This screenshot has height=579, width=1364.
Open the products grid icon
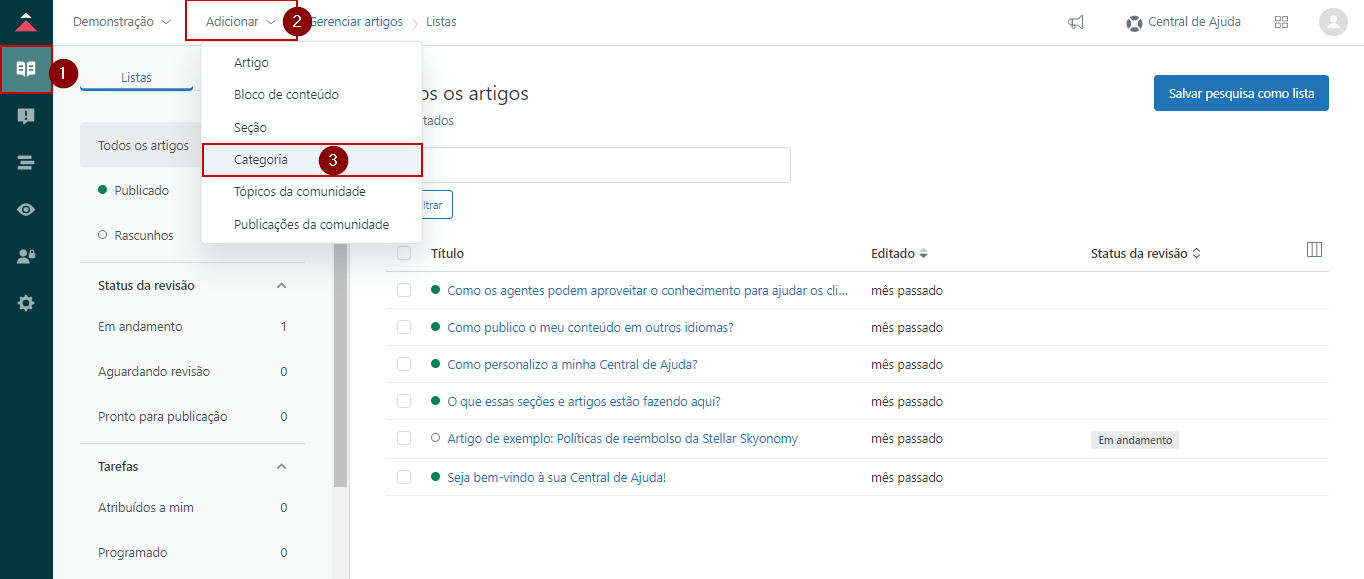point(1281,22)
